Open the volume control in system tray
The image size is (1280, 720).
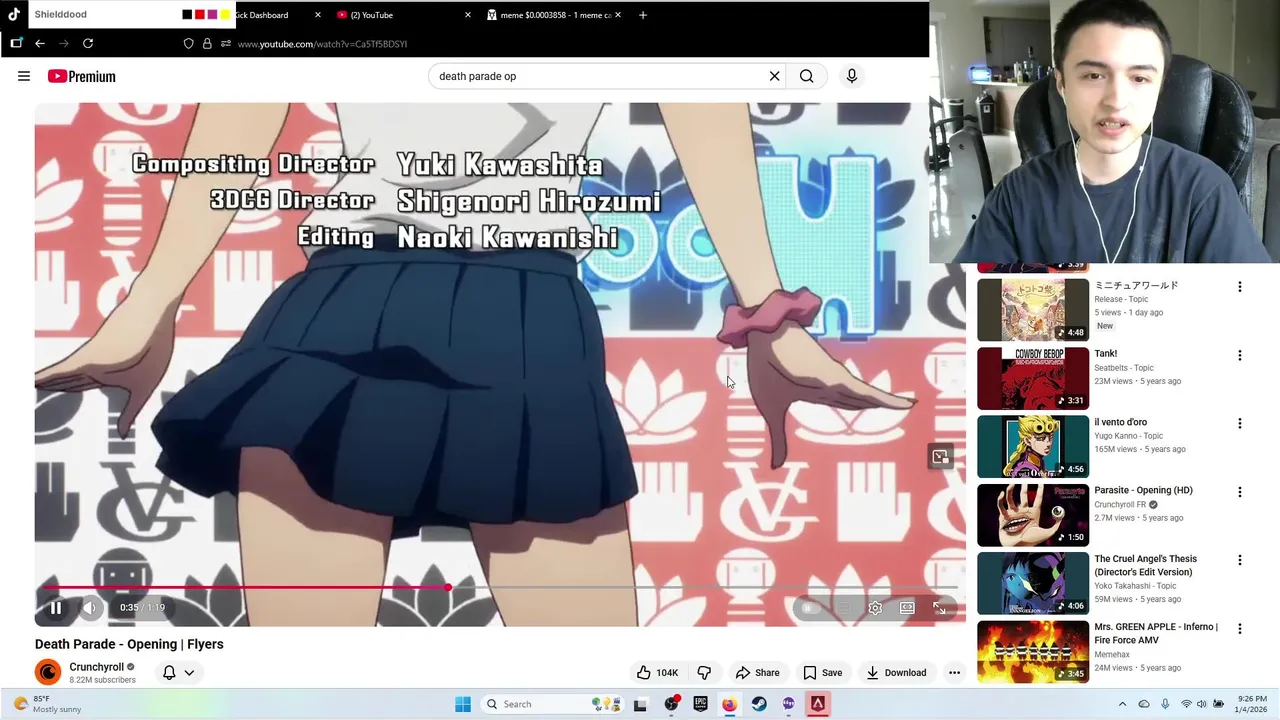(1202, 704)
